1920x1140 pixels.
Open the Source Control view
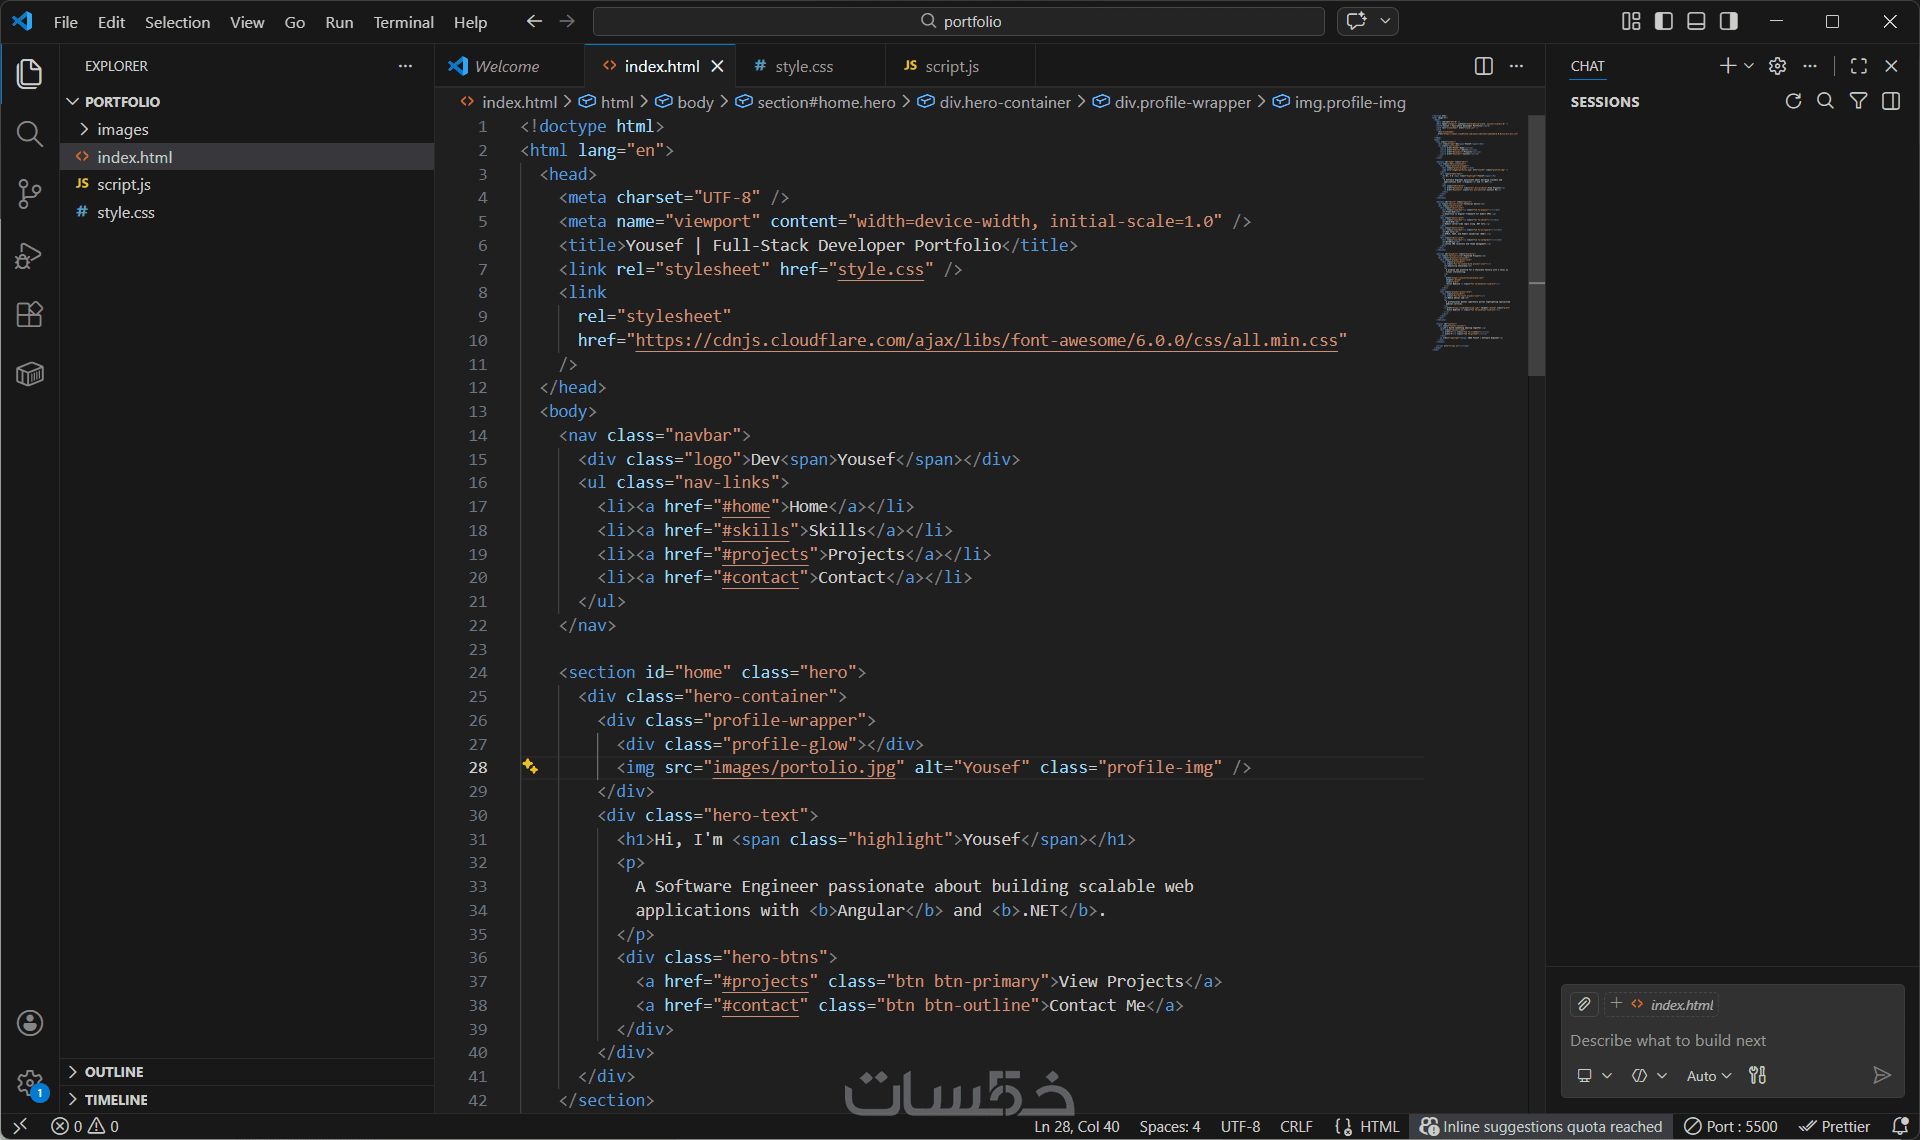[x=30, y=194]
